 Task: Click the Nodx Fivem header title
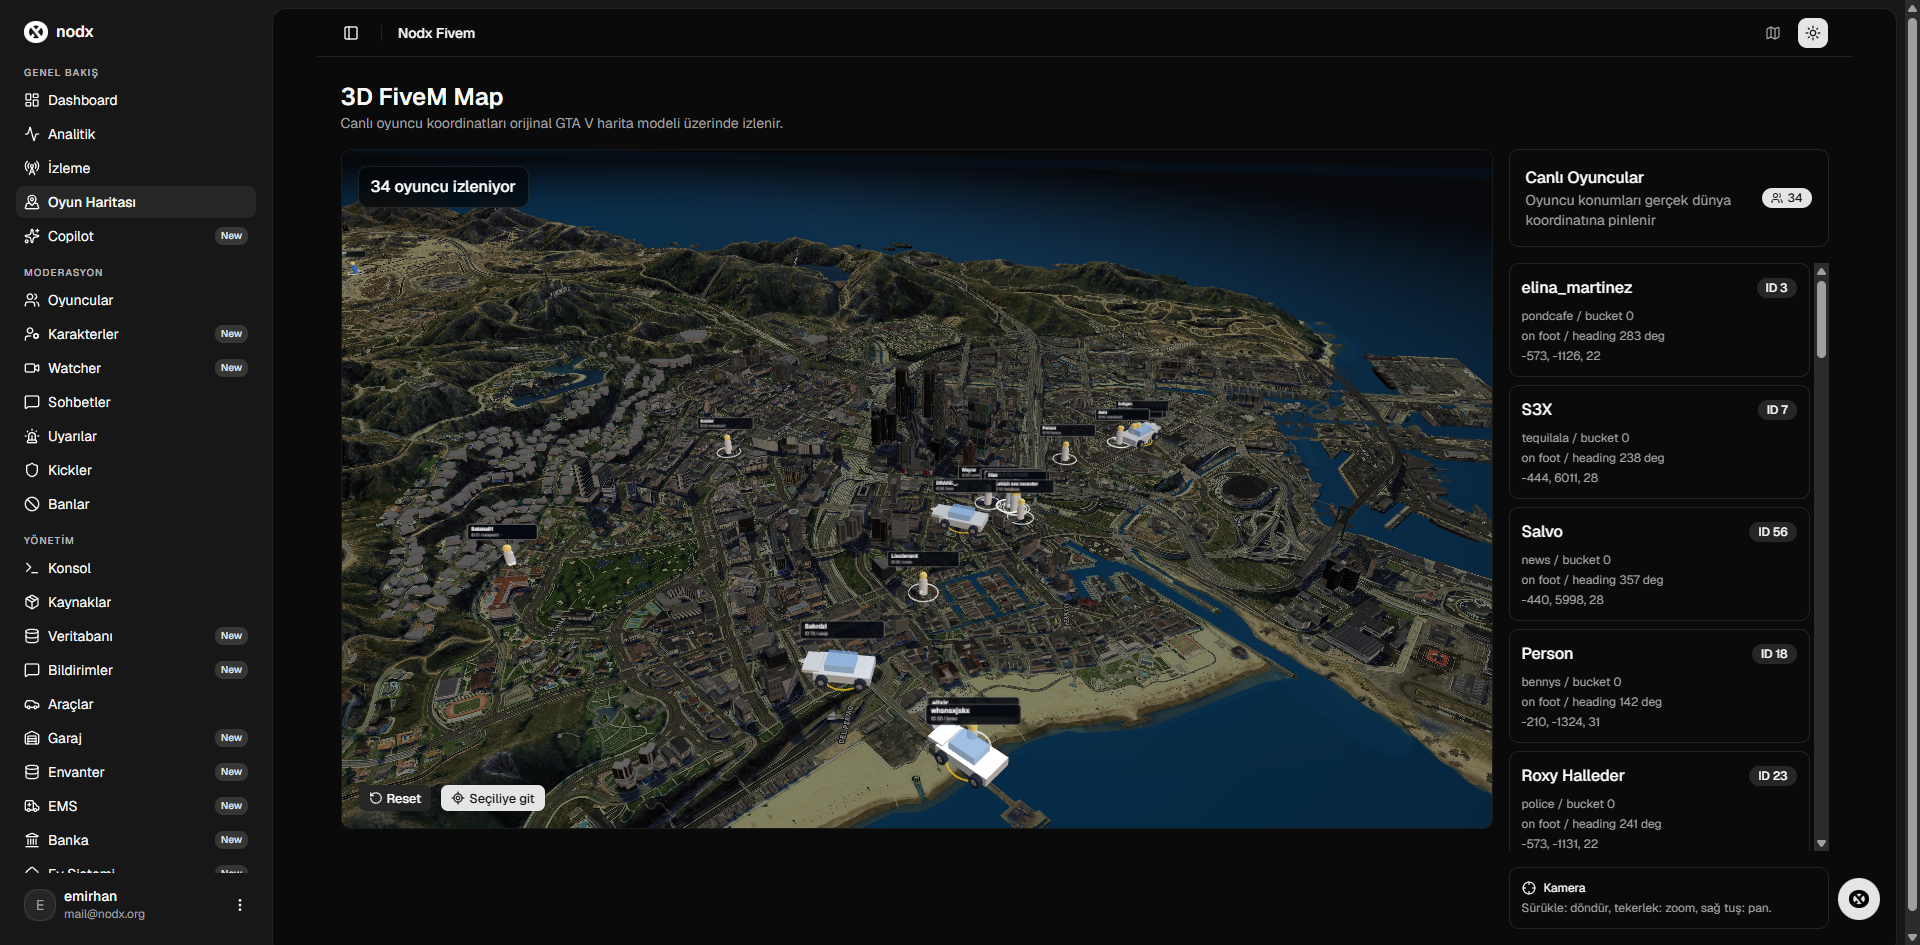[x=437, y=33]
